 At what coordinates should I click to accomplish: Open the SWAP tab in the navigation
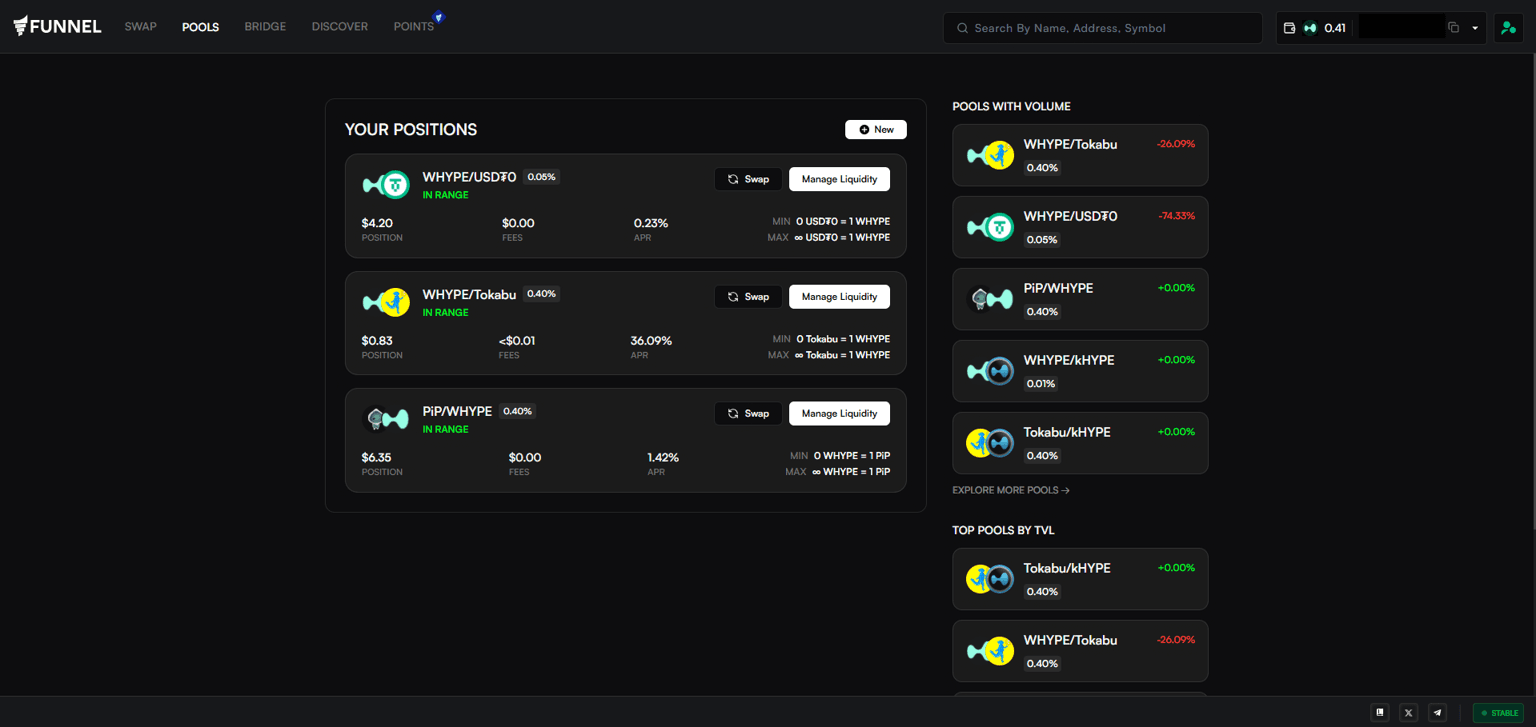click(x=141, y=27)
